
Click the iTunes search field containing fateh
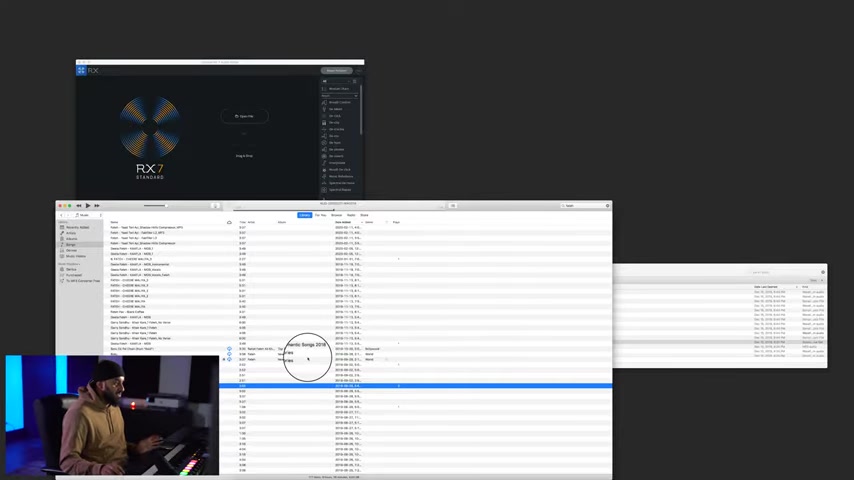[x=585, y=205]
